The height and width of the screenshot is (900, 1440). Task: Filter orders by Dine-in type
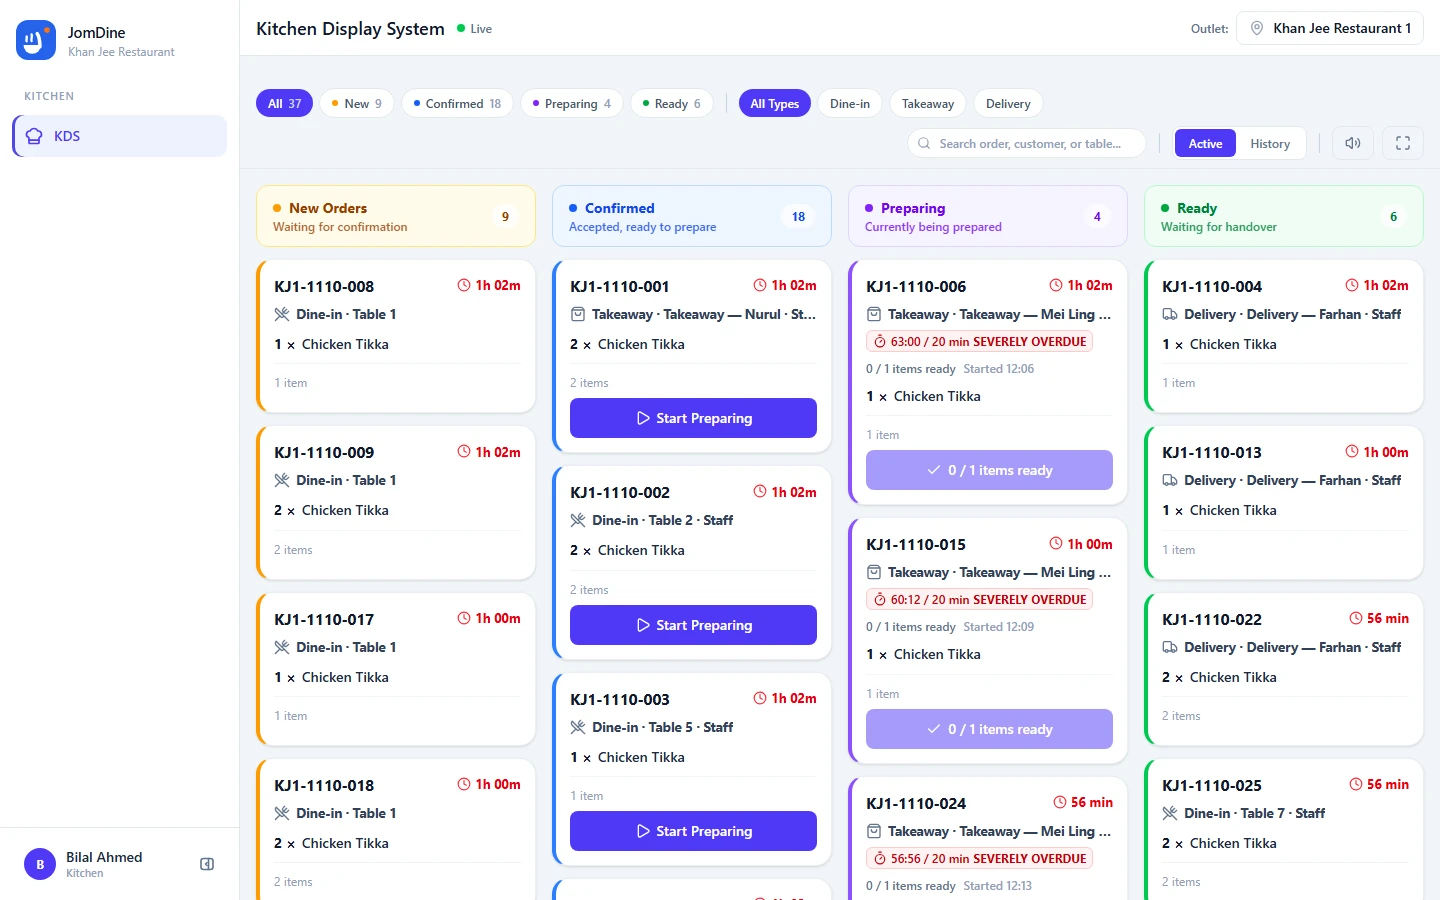click(850, 103)
